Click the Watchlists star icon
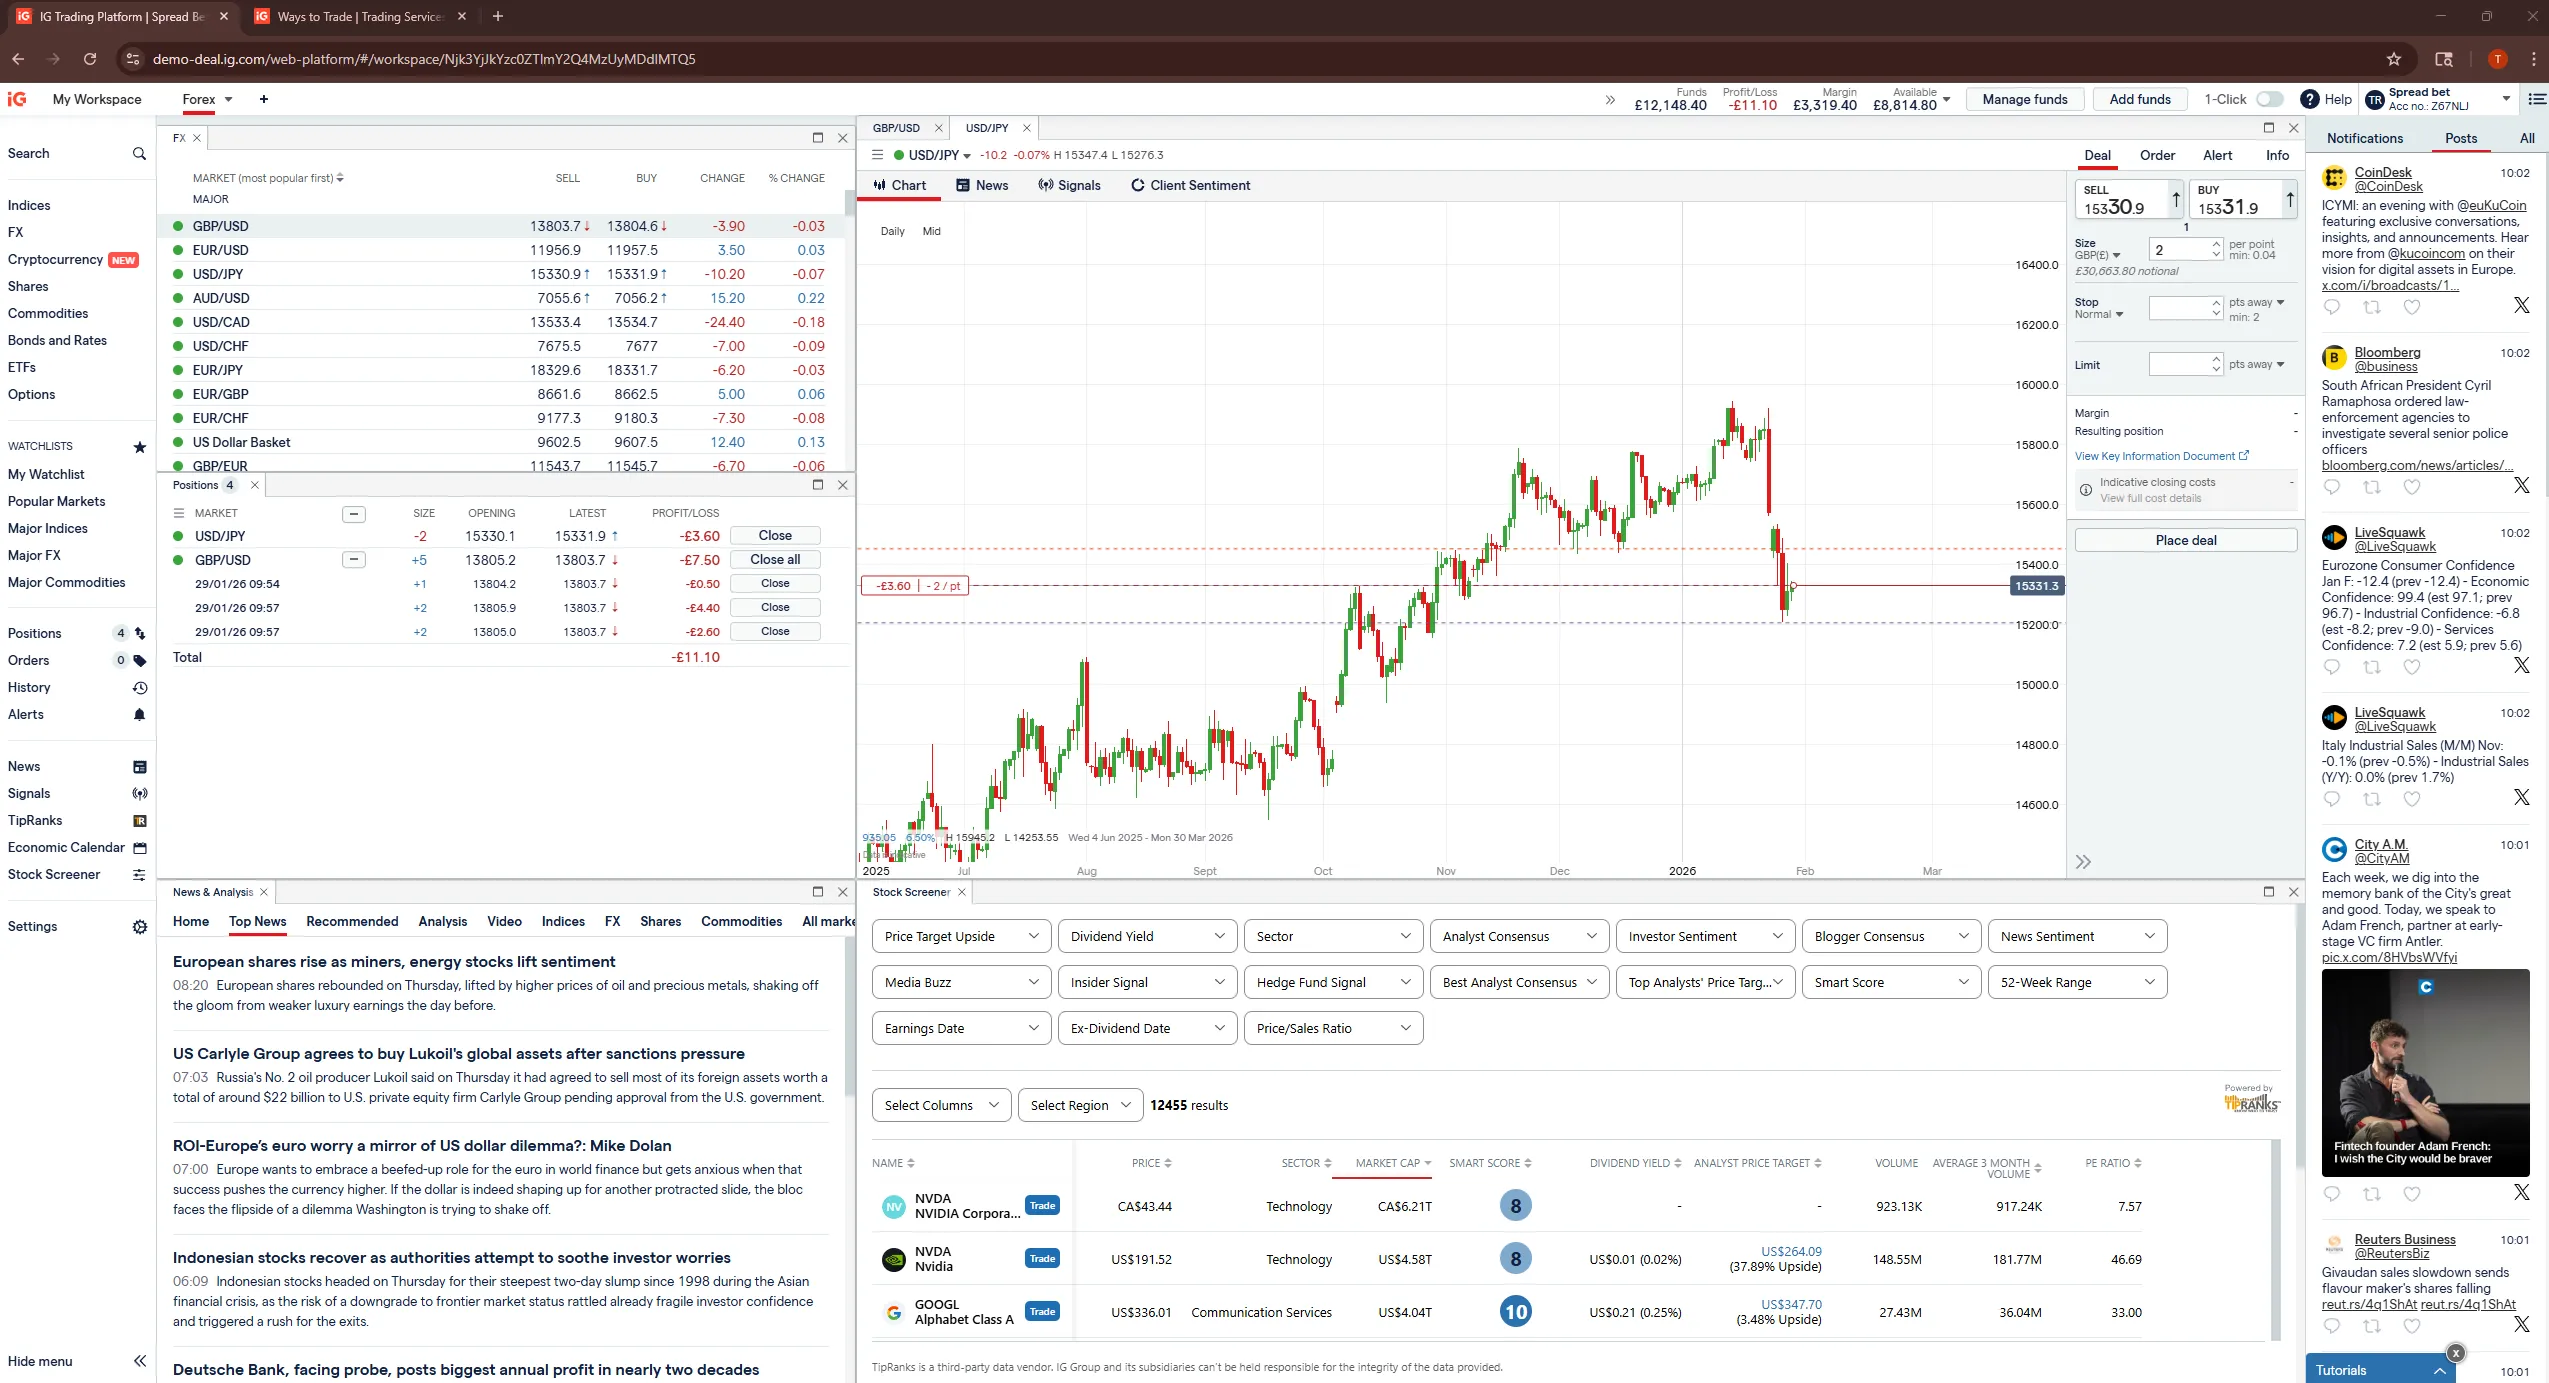Viewport: 2549px width, 1383px height. click(140, 447)
